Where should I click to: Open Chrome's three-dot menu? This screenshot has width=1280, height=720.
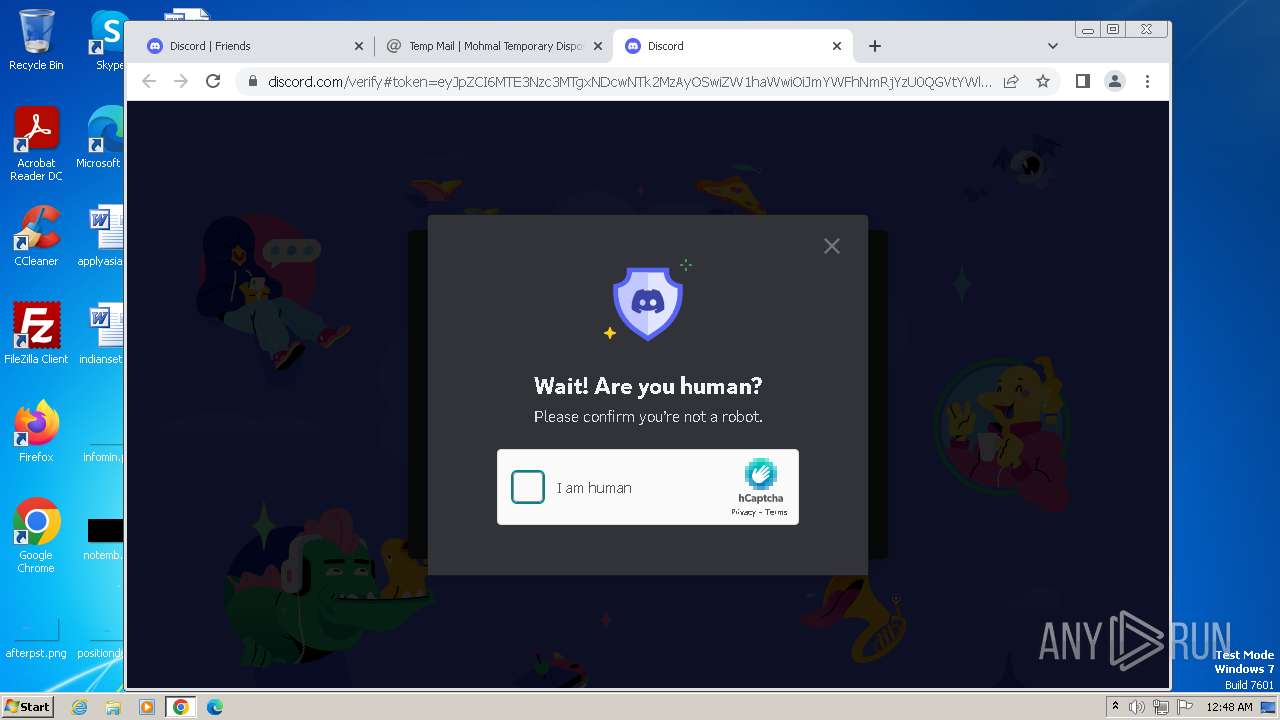coord(1147,81)
